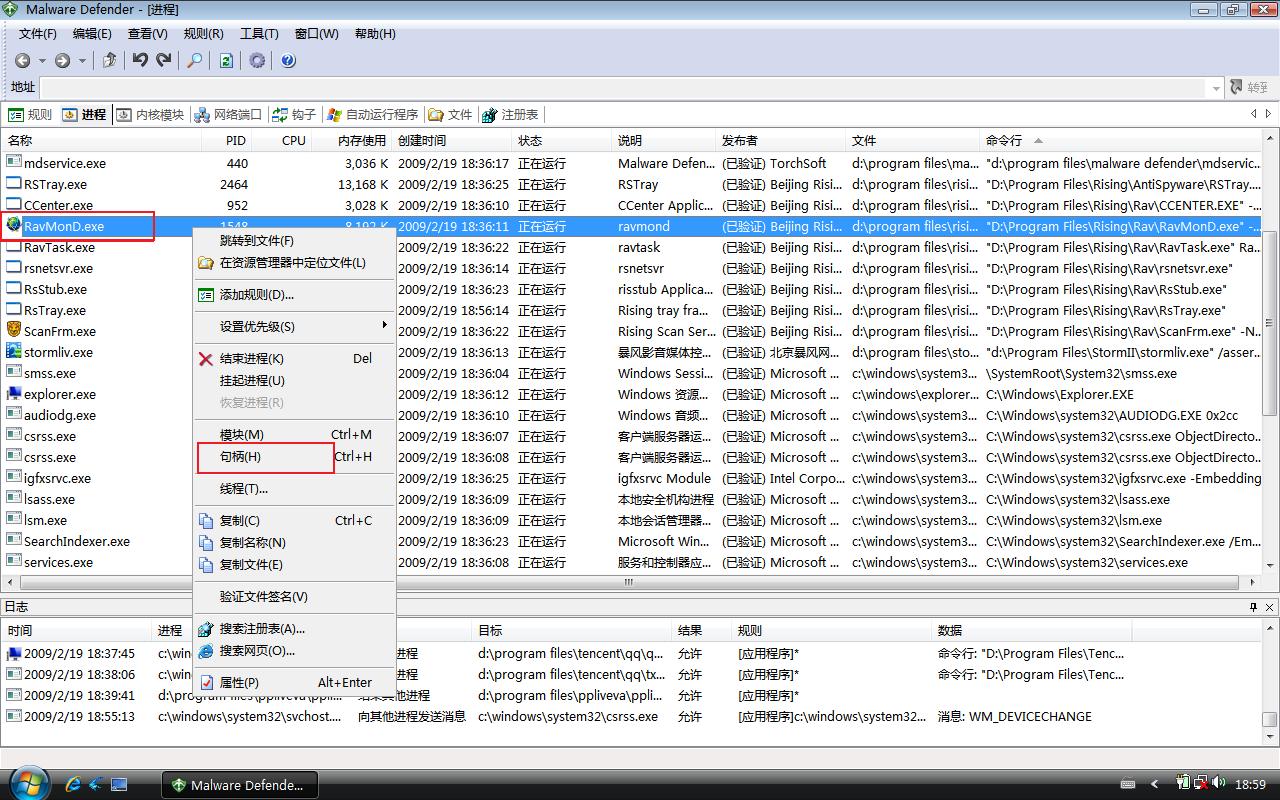Click the pin button on 日志 panel
The height and width of the screenshot is (800, 1280).
[1253, 607]
